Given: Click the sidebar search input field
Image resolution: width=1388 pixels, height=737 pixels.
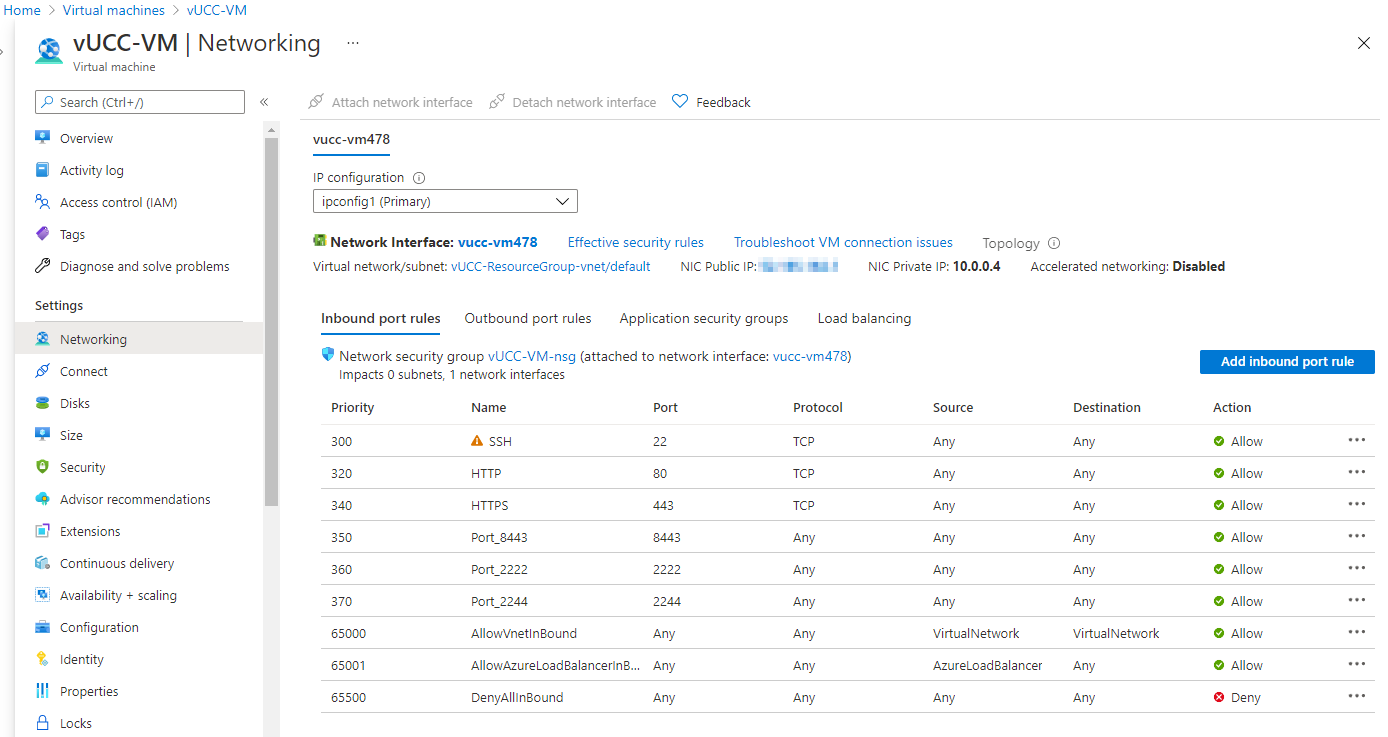Looking at the screenshot, I should (140, 102).
